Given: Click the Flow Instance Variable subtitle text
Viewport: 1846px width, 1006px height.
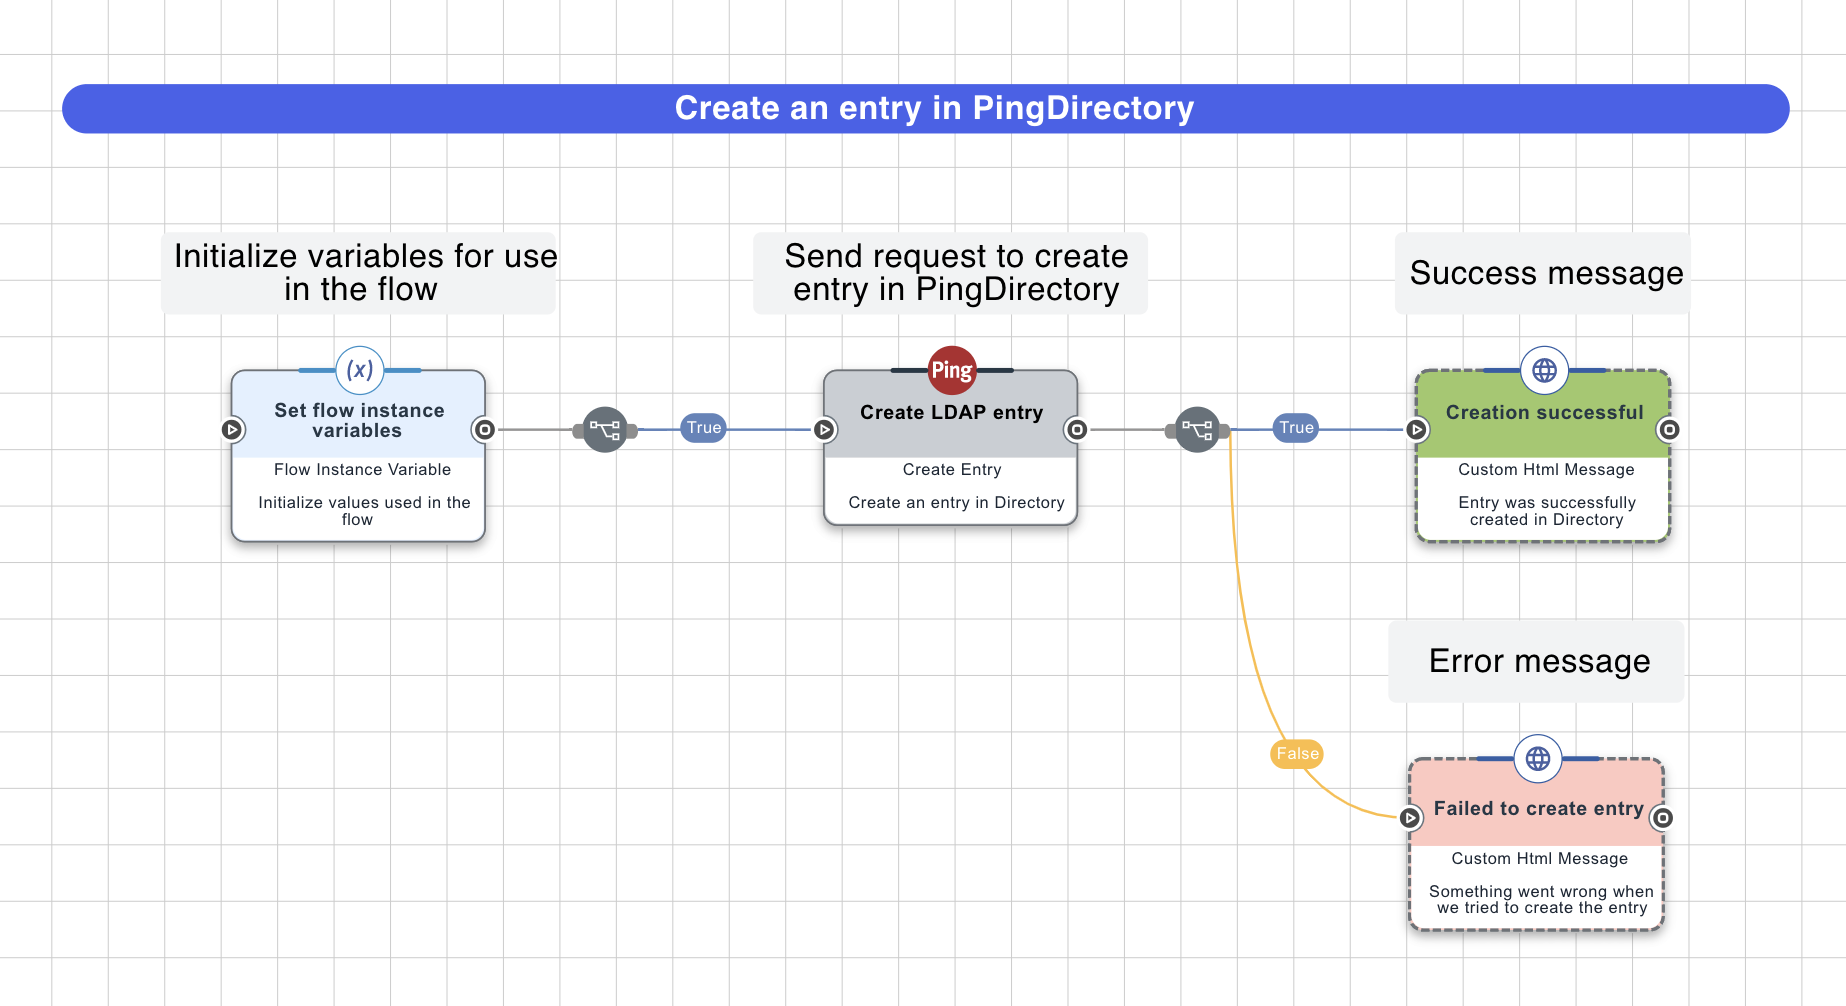Looking at the screenshot, I should [x=362, y=470].
